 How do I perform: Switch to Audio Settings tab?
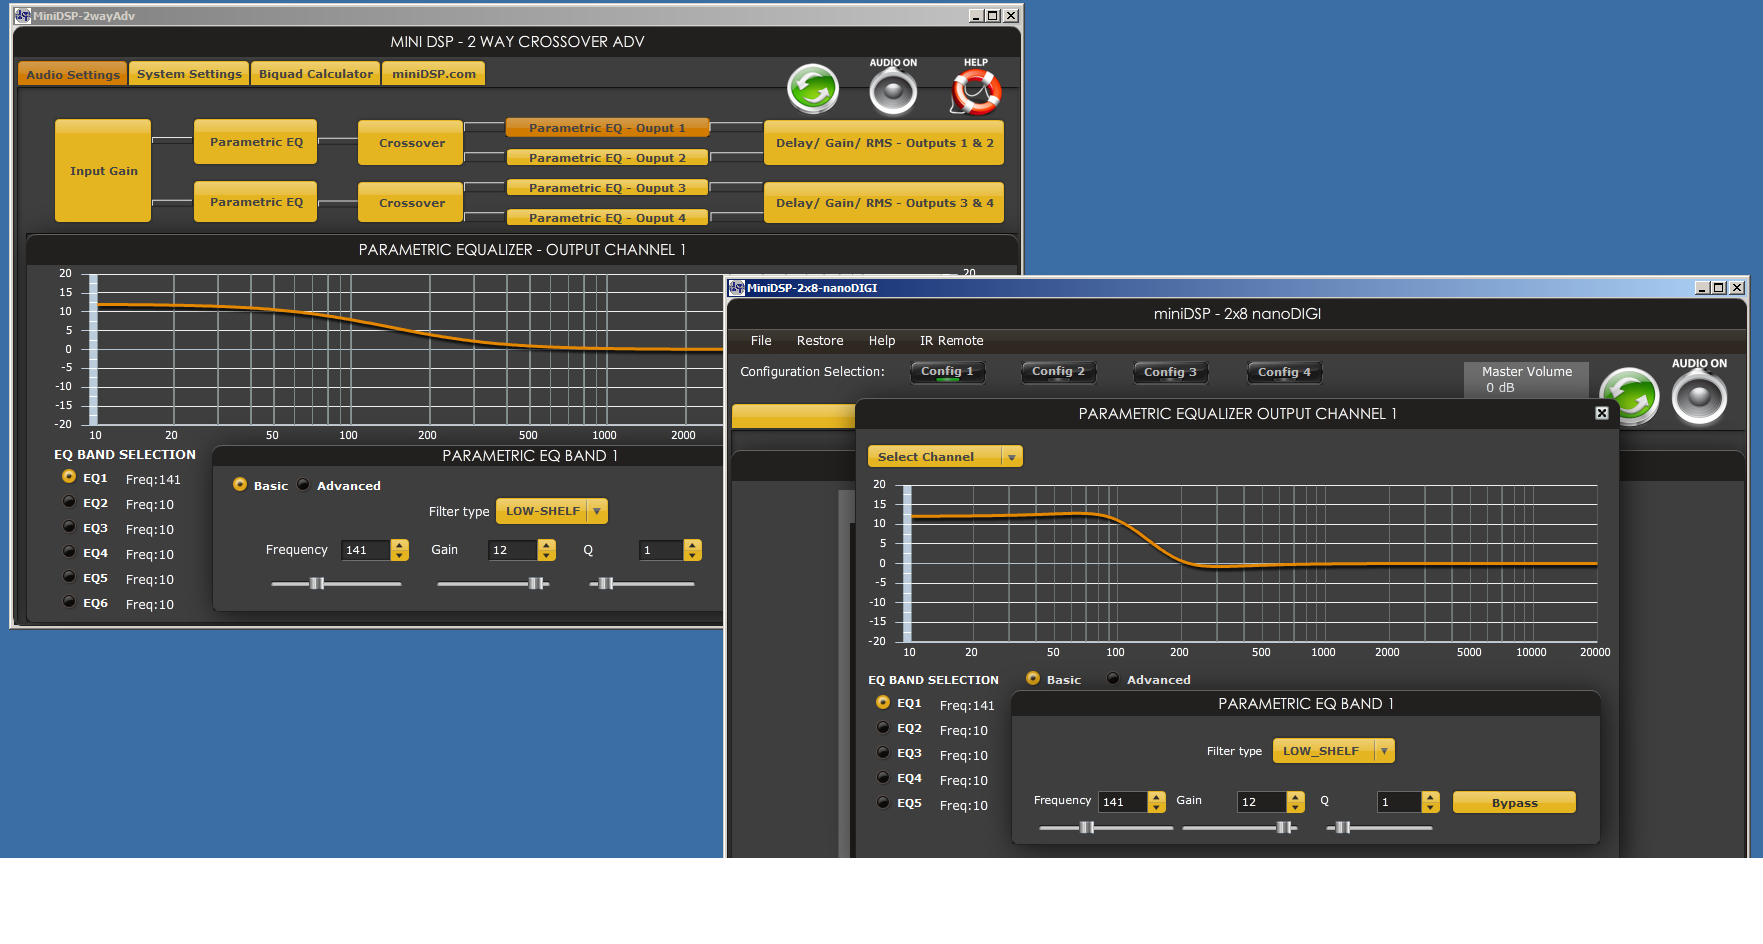(x=73, y=74)
